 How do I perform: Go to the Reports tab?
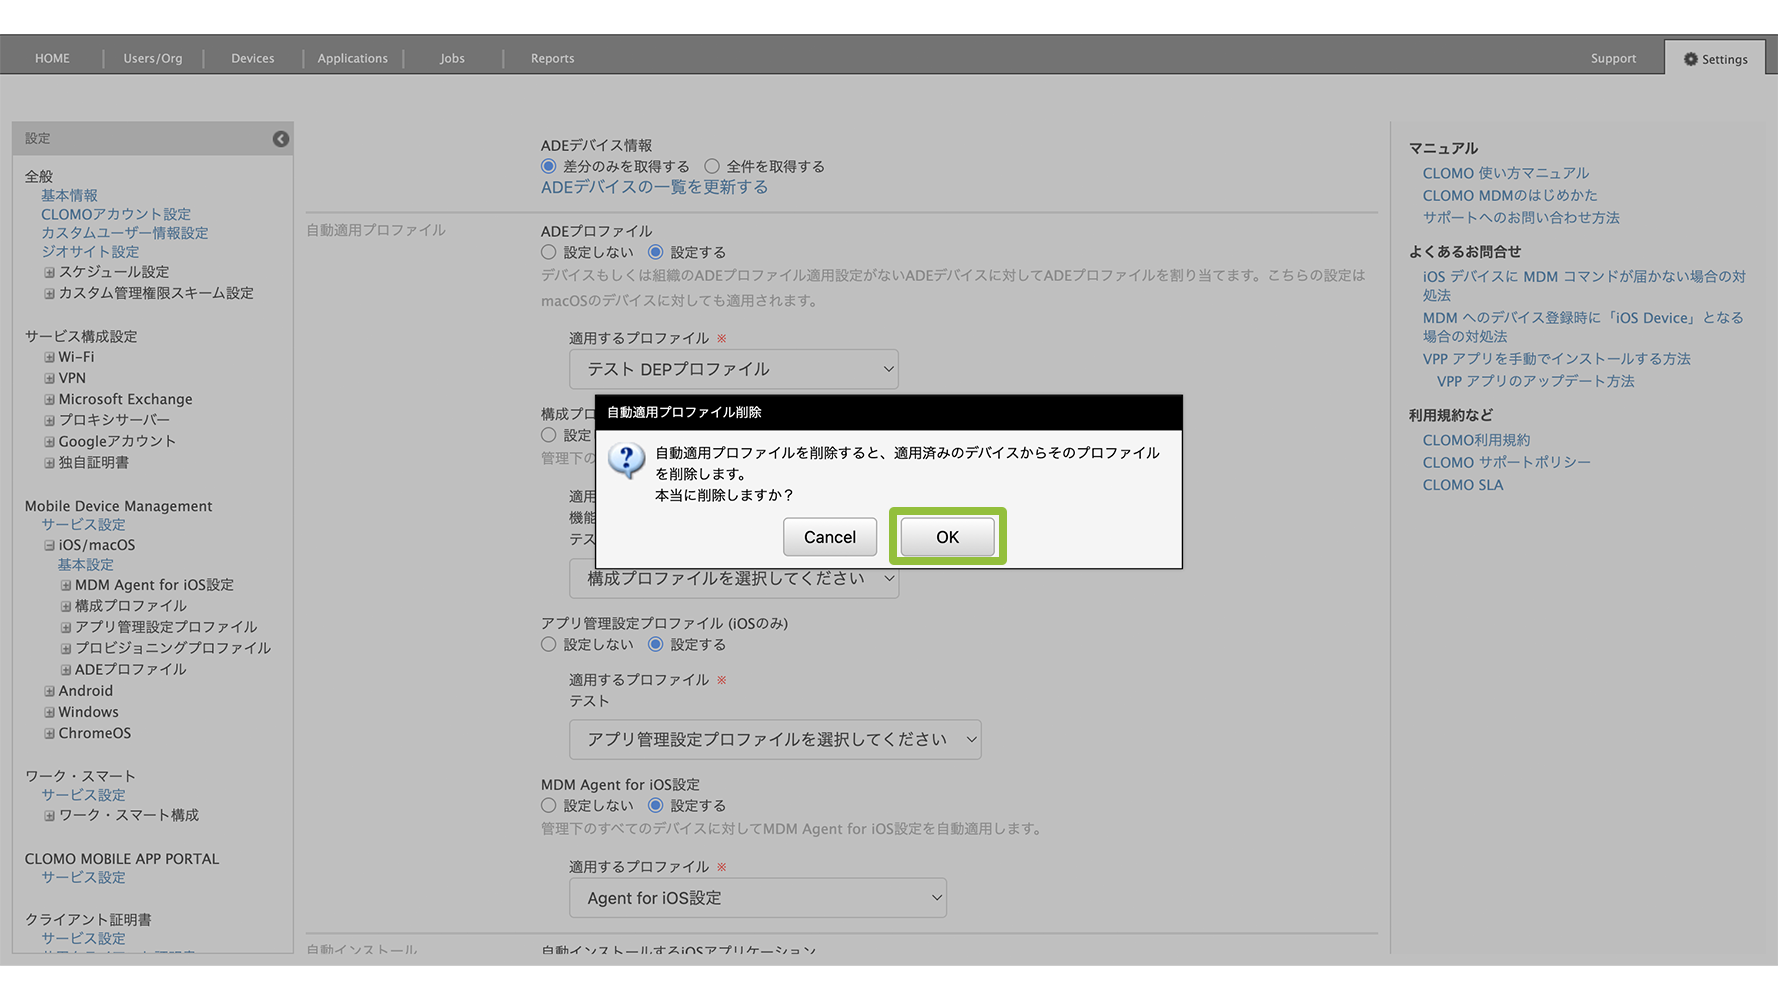coord(552,58)
